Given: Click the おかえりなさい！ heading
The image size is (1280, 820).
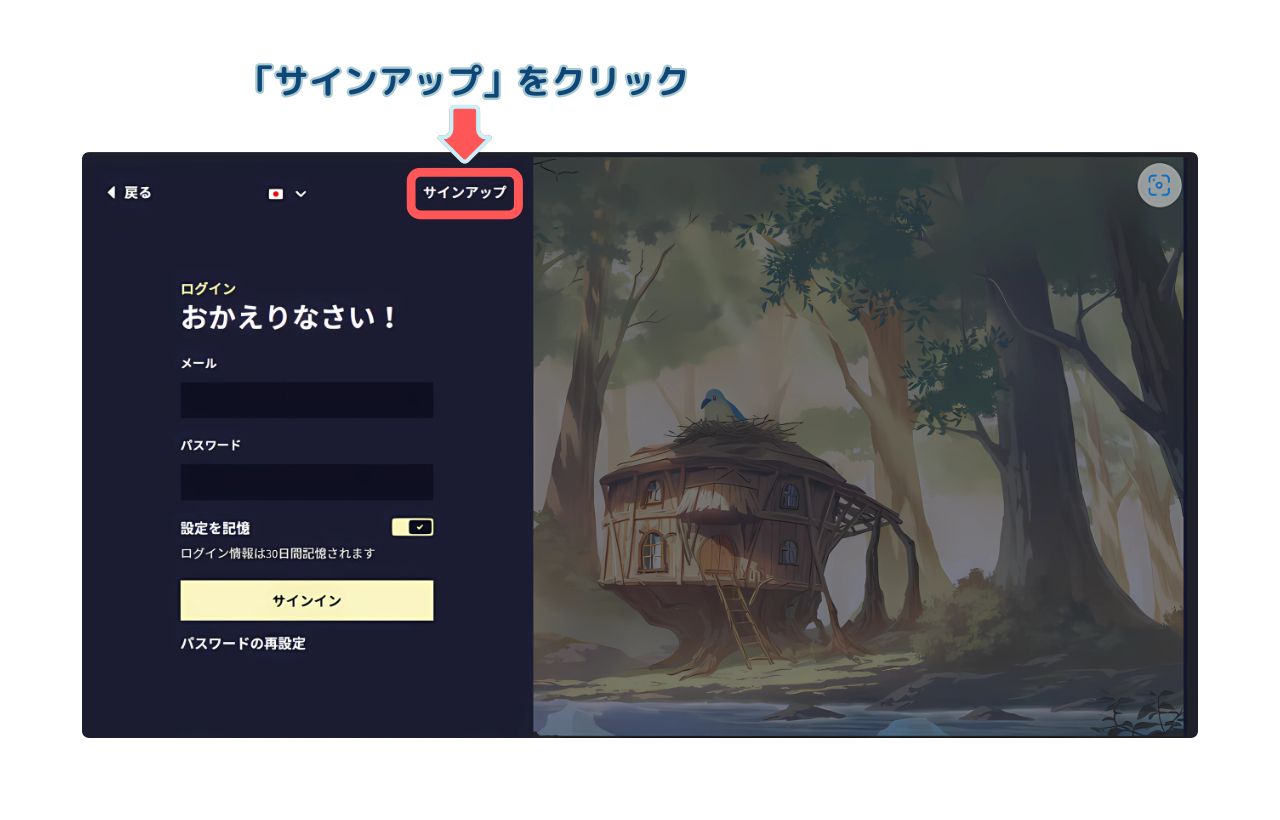Looking at the screenshot, I should 290,318.
